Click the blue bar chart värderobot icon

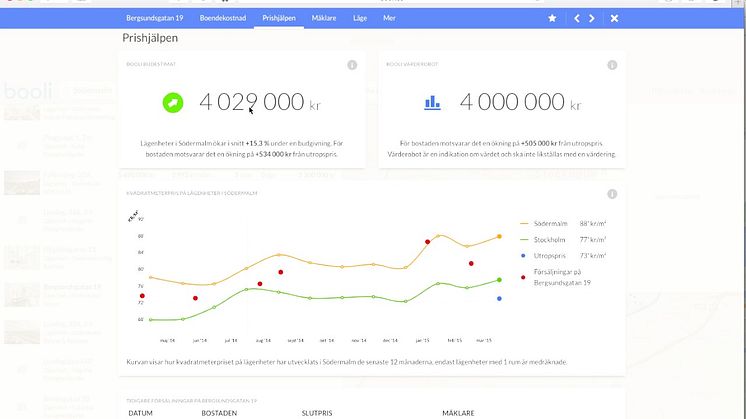[432, 102]
